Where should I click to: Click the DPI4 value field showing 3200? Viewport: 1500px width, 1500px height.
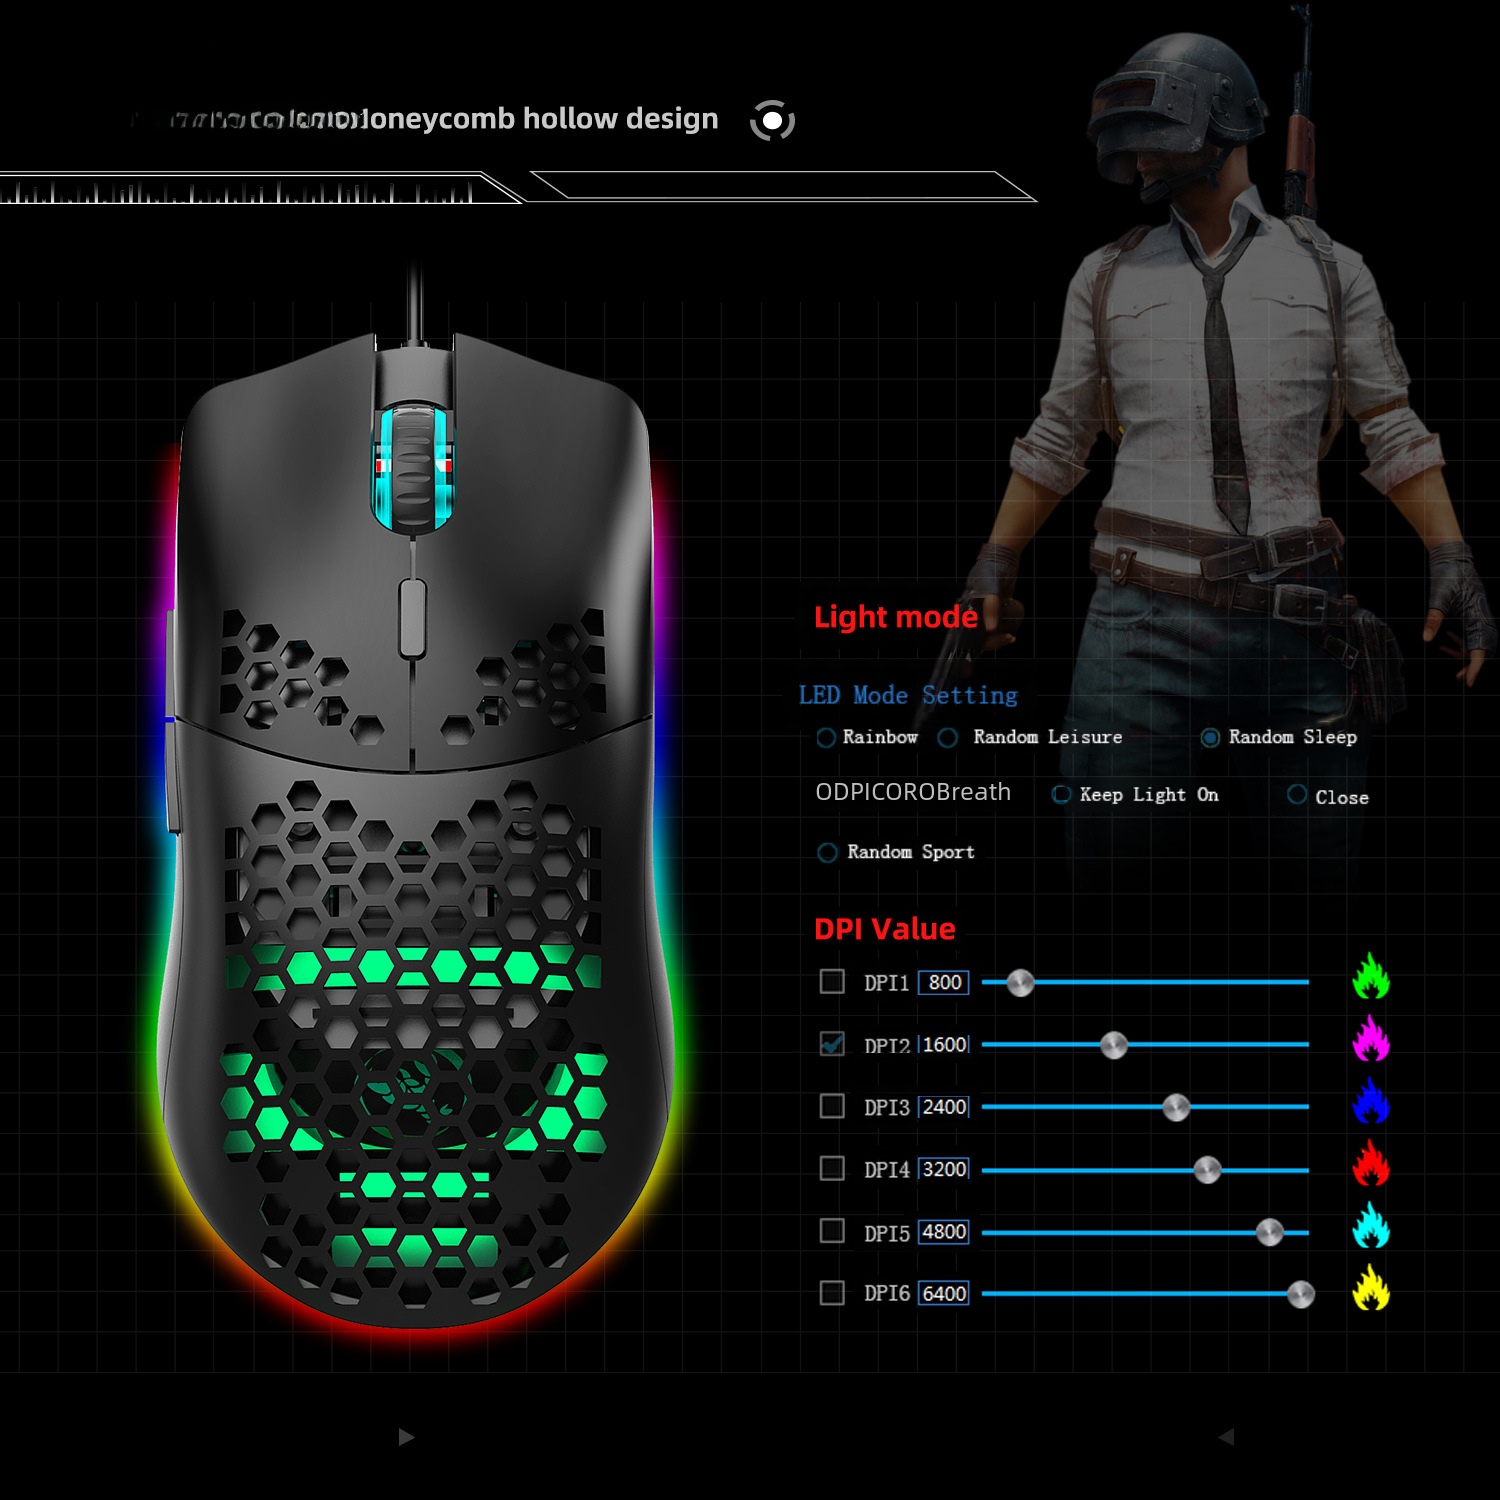pos(944,1169)
